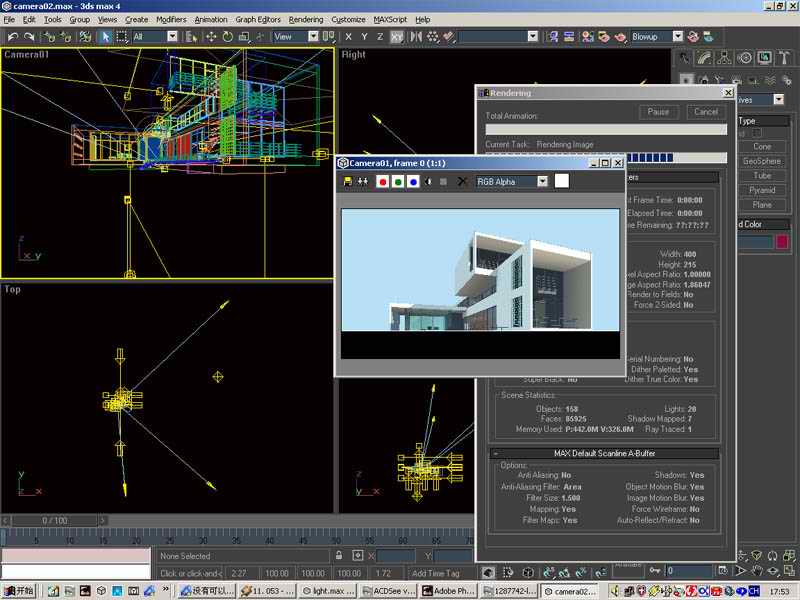Click the Save Bitmap disk icon
The width and height of the screenshot is (800, 600).
coord(348,182)
